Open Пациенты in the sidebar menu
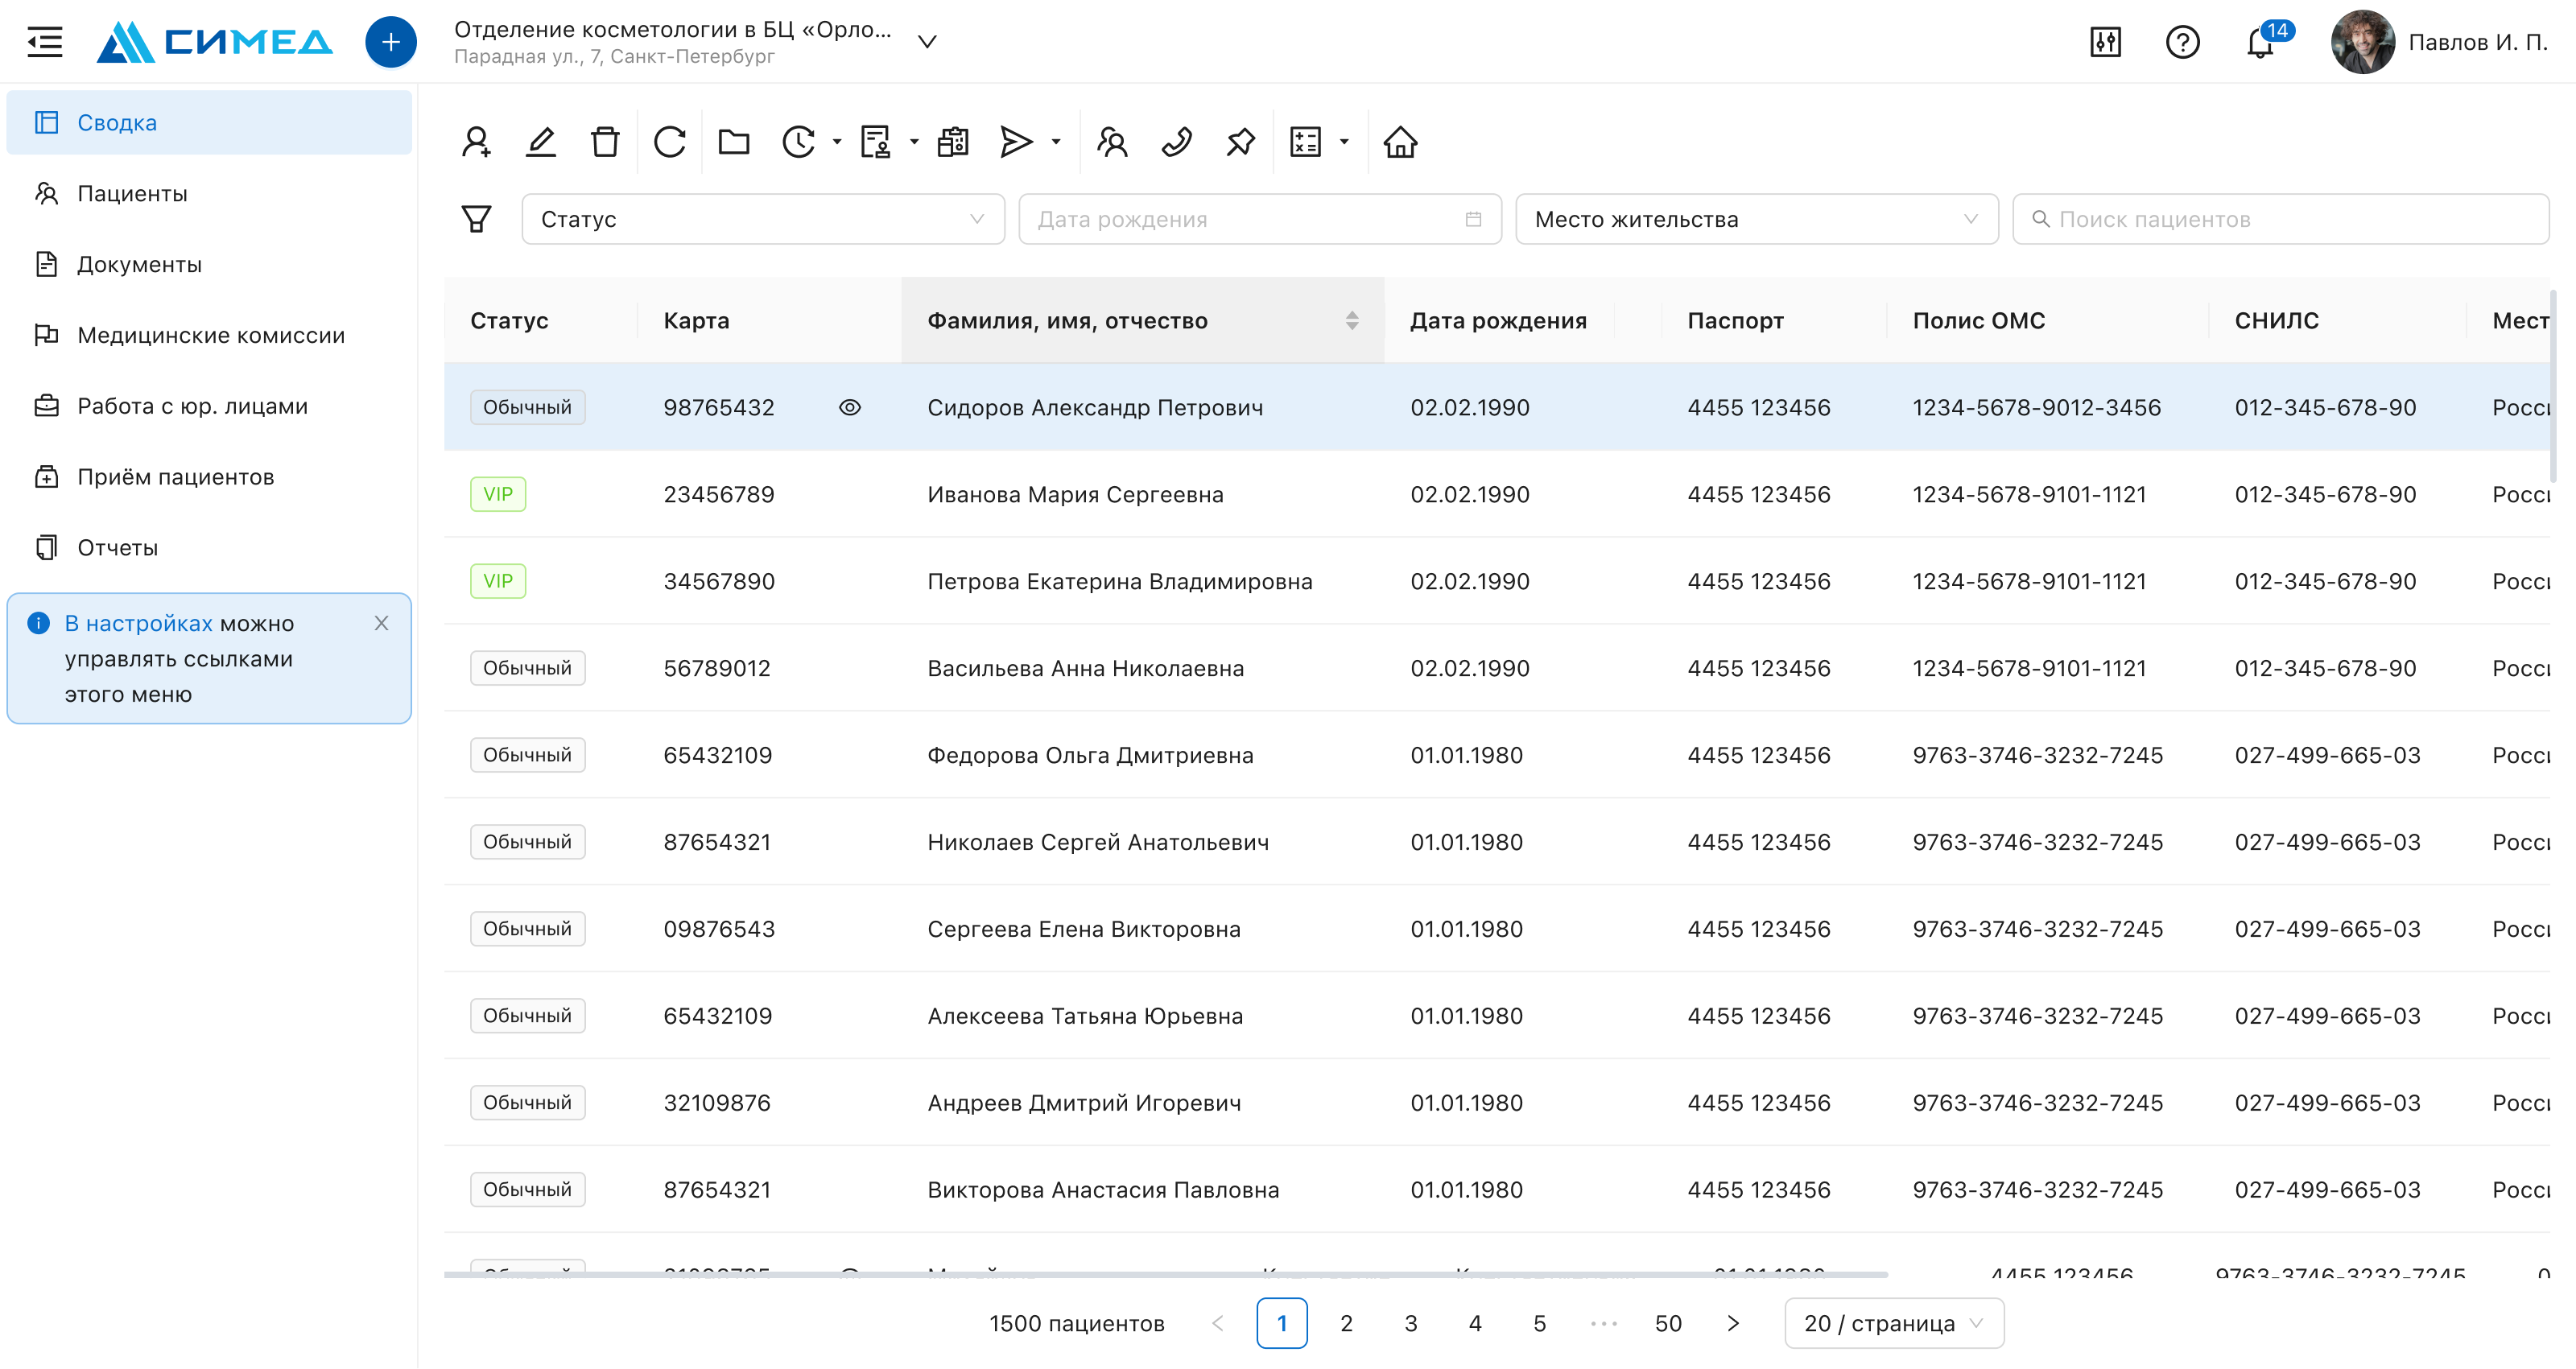Viewport: 2576px width, 1369px height. click(x=132, y=193)
